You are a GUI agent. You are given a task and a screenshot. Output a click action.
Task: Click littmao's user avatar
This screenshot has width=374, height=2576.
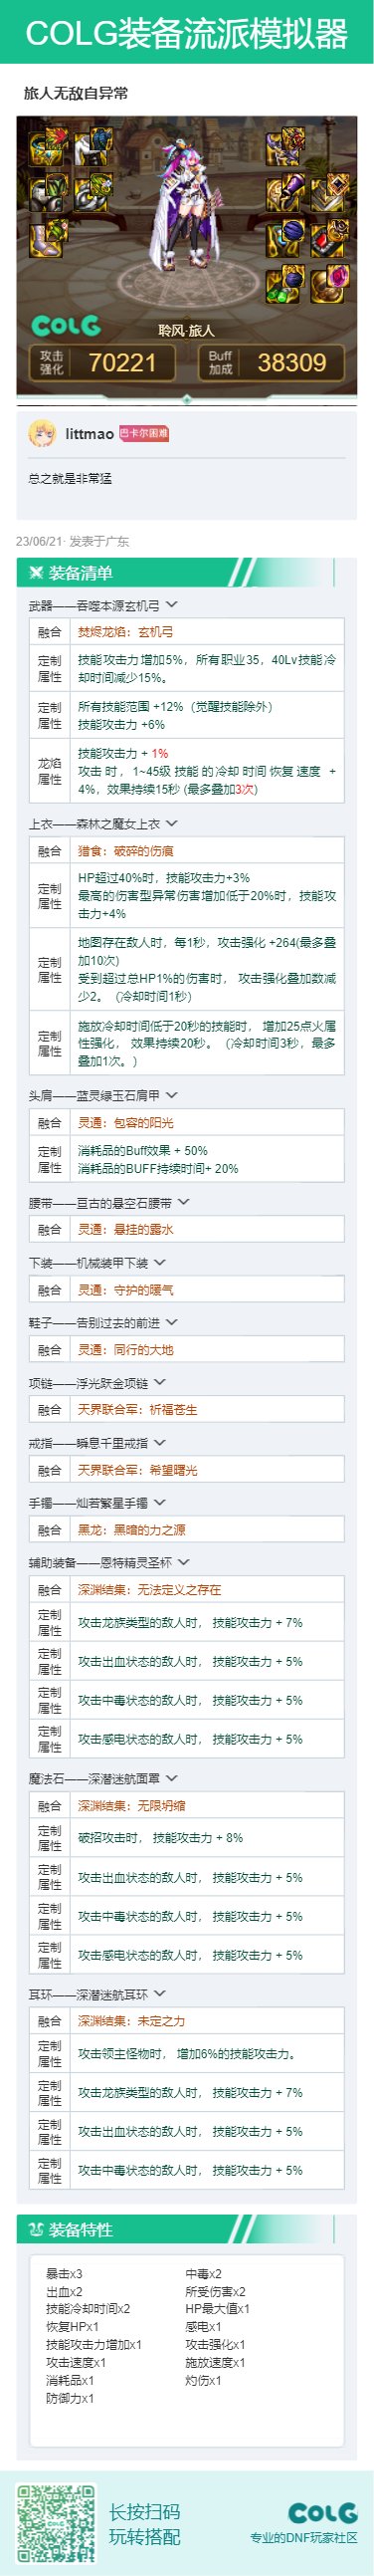tap(42, 433)
